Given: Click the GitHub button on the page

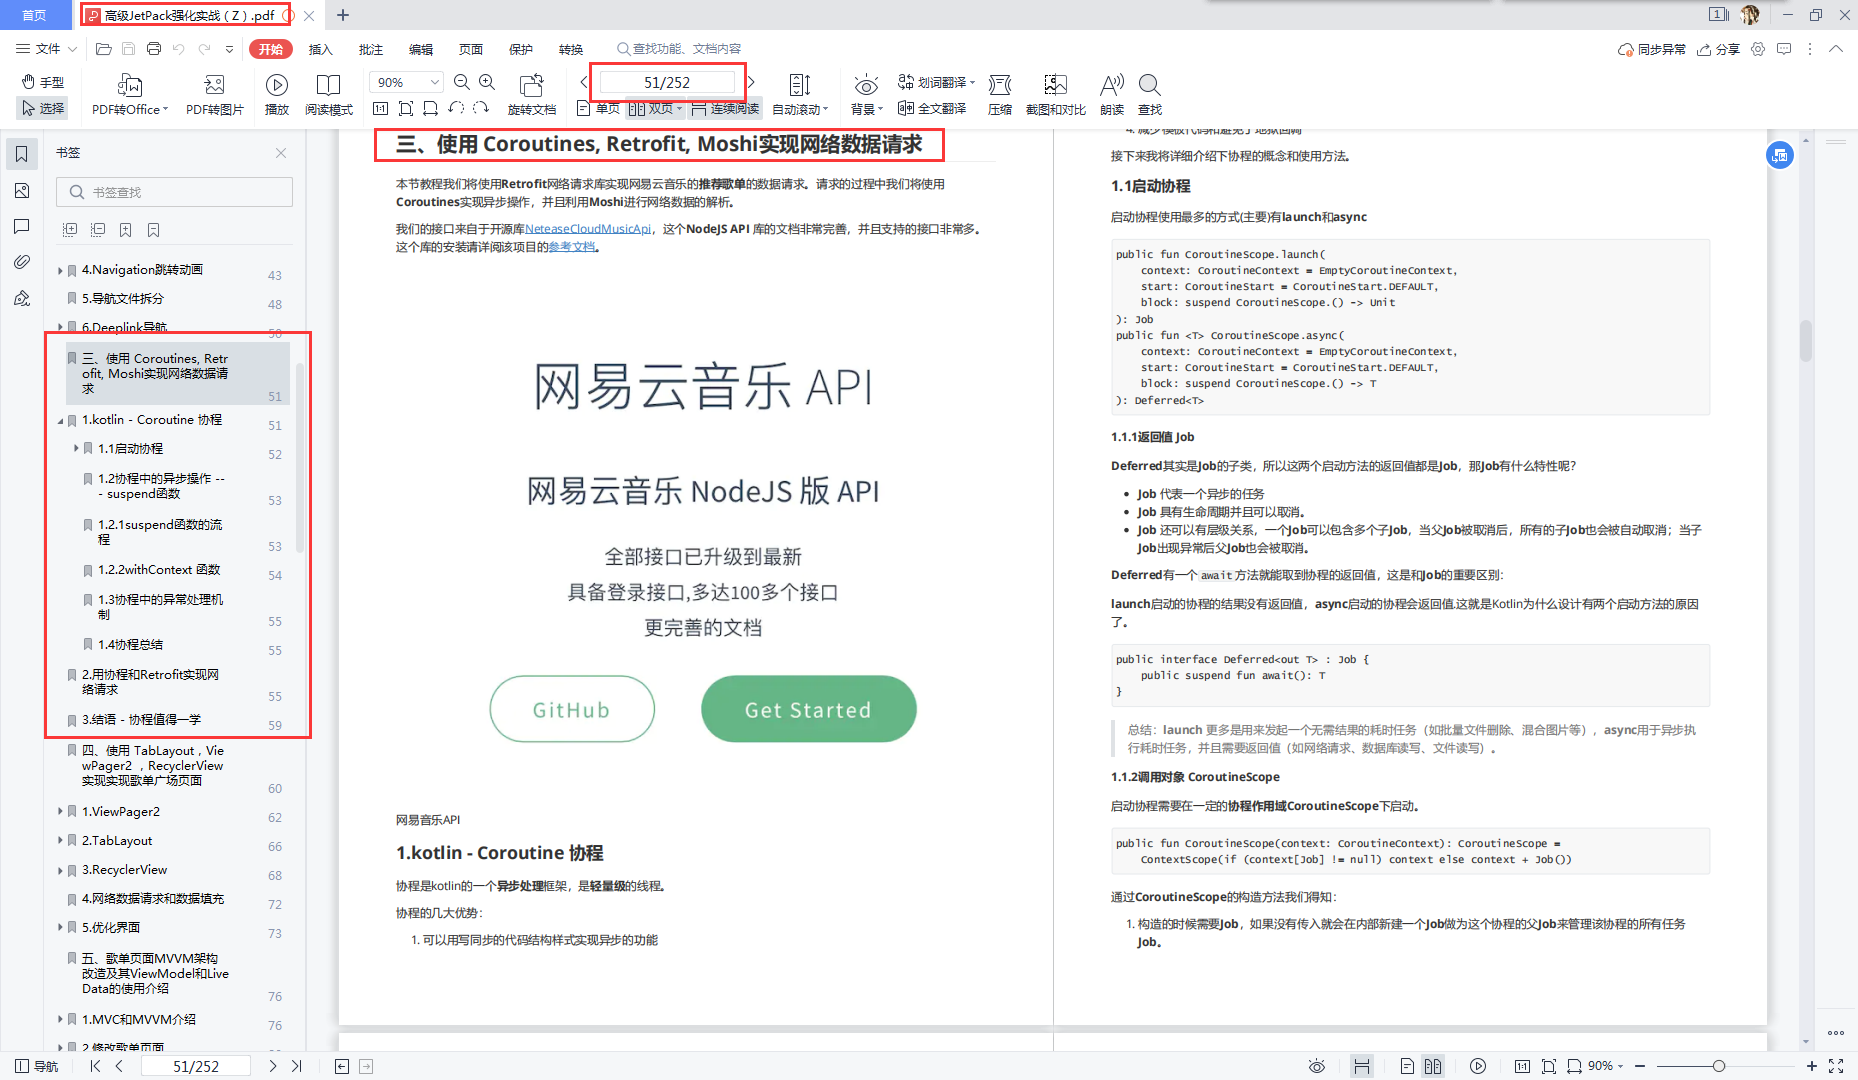Looking at the screenshot, I should point(572,709).
